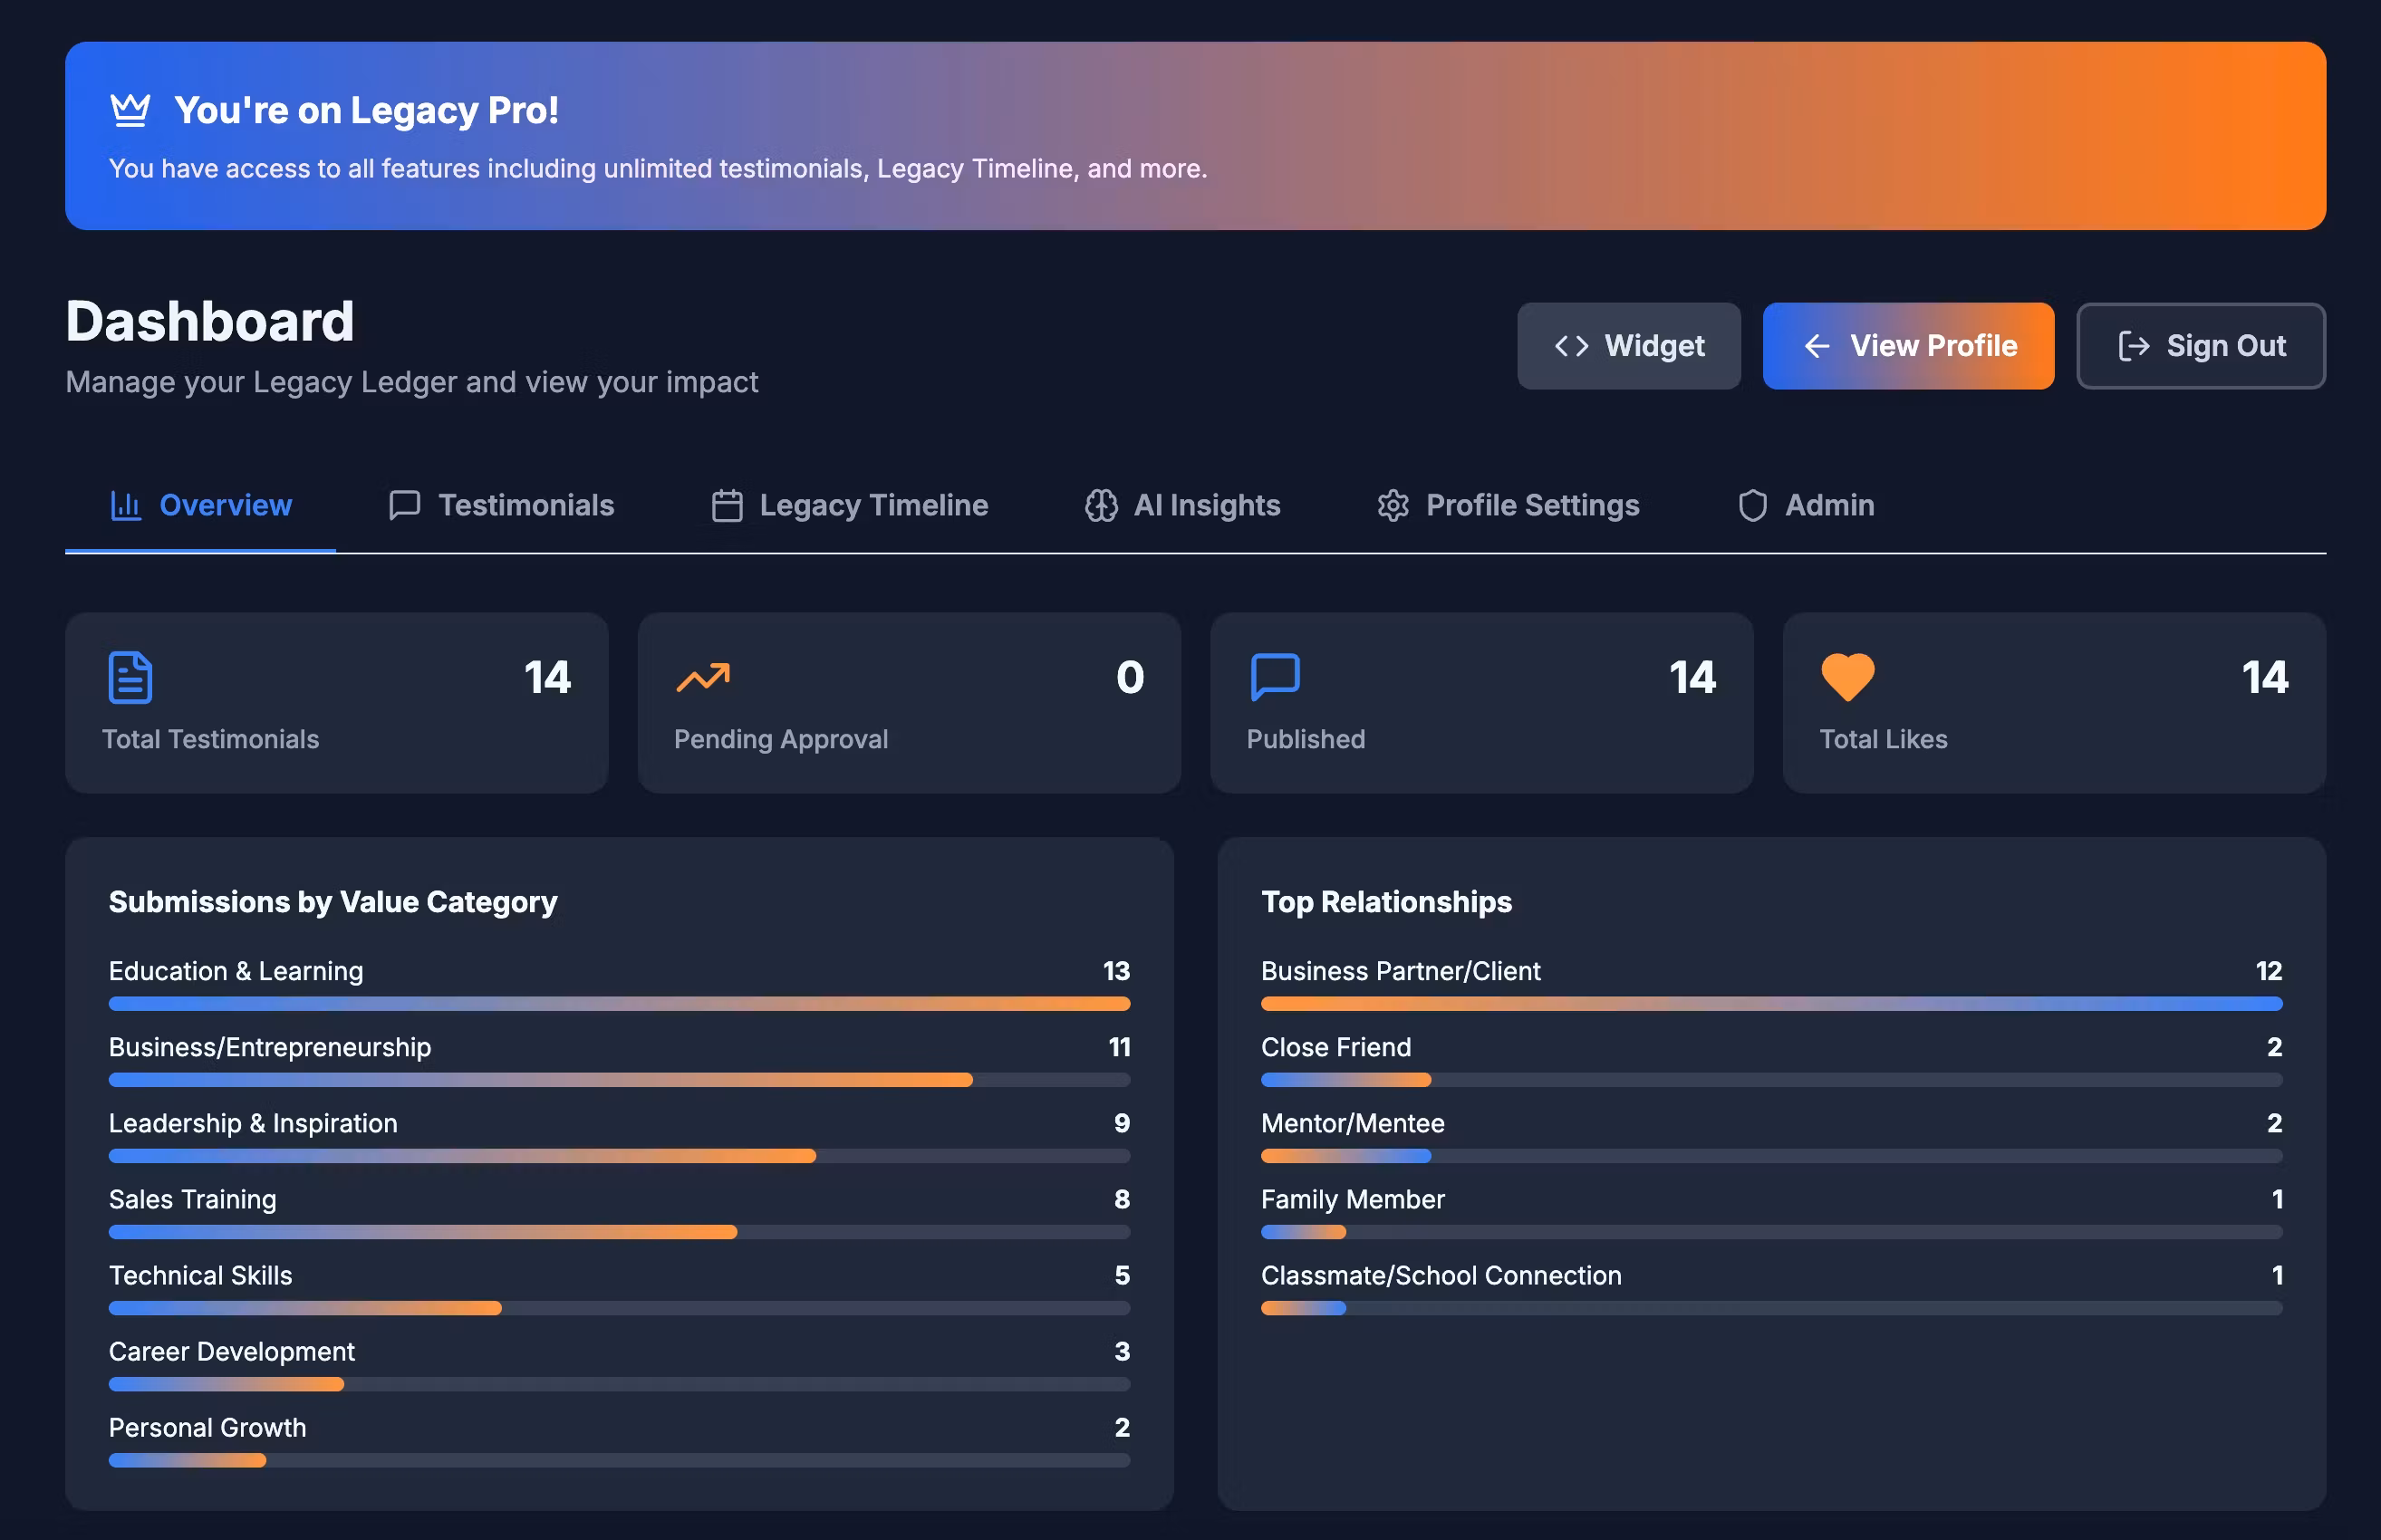Click the Total Likes count 14
Image resolution: width=2381 pixels, height=1540 pixels.
(x=2264, y=677)
